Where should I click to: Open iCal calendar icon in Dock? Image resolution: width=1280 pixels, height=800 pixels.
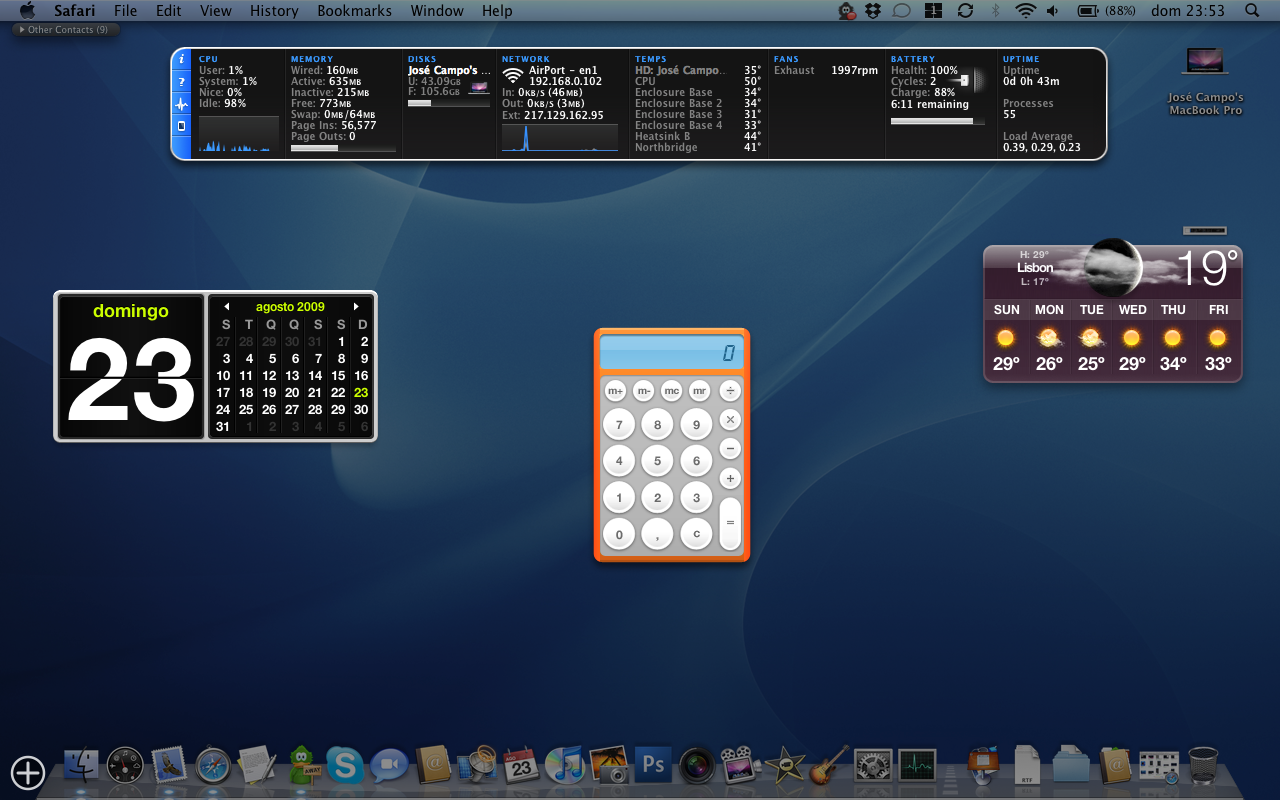(521, 765)
